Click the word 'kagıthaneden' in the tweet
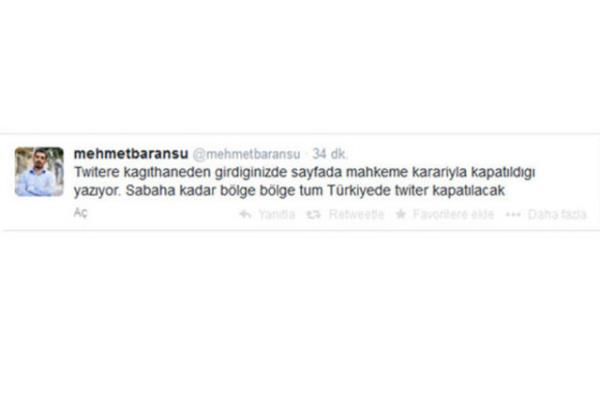The image size is (600, 398). pos(167,173)
